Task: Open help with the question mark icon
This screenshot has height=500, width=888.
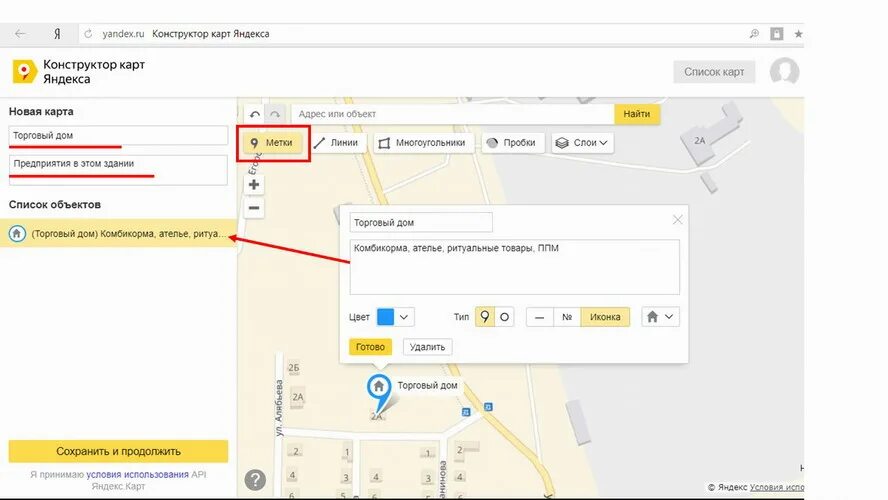Action: pyautogui.click(x=255, y=480)
